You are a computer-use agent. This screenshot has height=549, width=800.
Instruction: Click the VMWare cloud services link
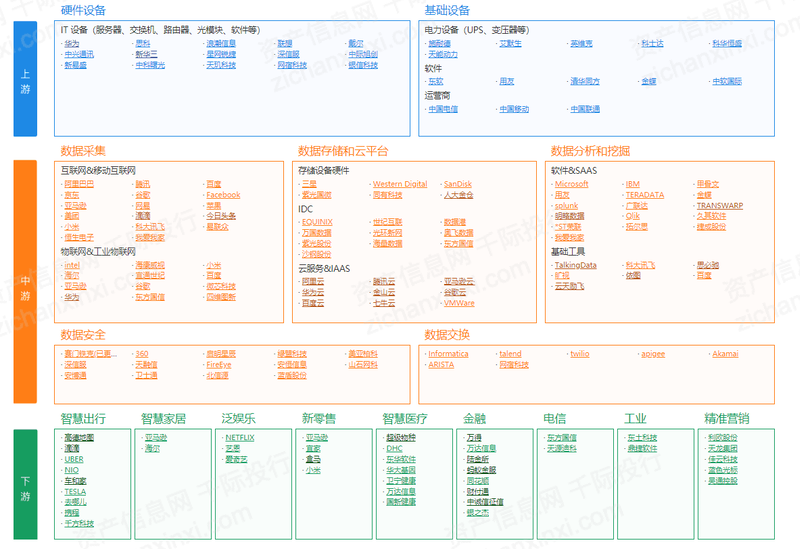coord(460,303)
